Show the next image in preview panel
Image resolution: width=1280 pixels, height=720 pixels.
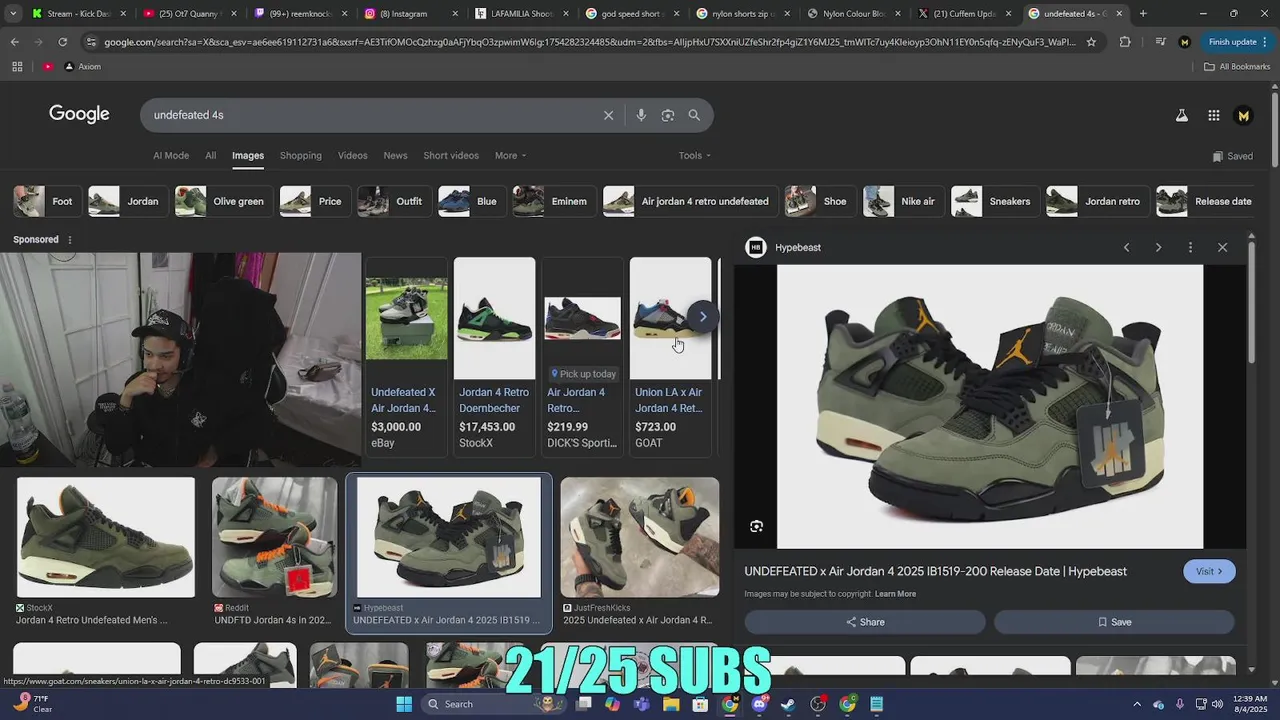[x=1158, y=247]
